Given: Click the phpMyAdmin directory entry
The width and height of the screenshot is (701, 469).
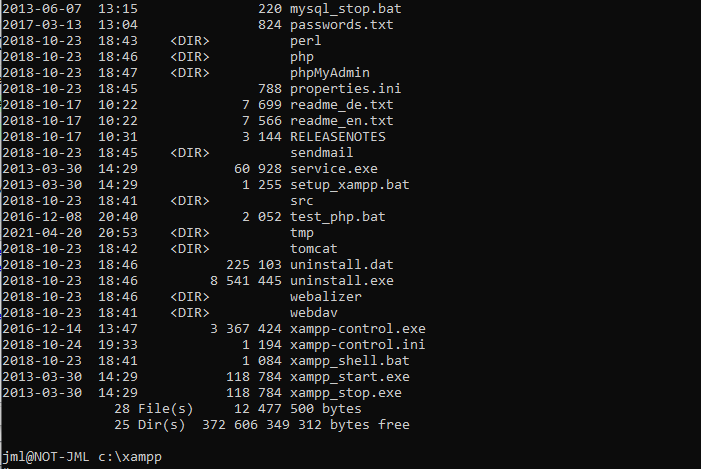Looking at the screenshot, I should pos(329,72).
